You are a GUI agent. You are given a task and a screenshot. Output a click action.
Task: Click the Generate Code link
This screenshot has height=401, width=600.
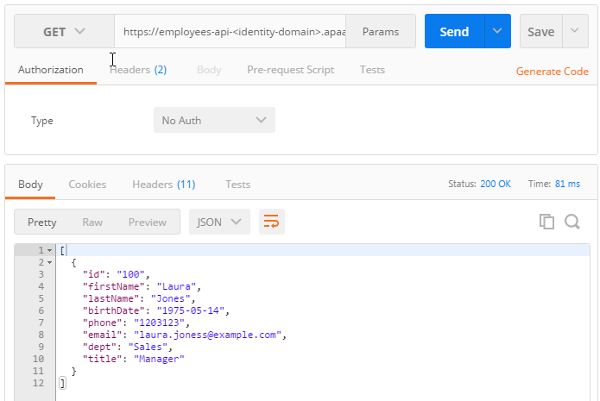click(552, 71)
